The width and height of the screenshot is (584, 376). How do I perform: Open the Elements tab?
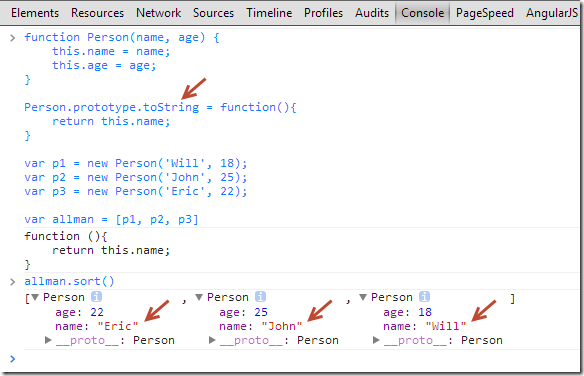pyautogui.click(x=35, y=13)
